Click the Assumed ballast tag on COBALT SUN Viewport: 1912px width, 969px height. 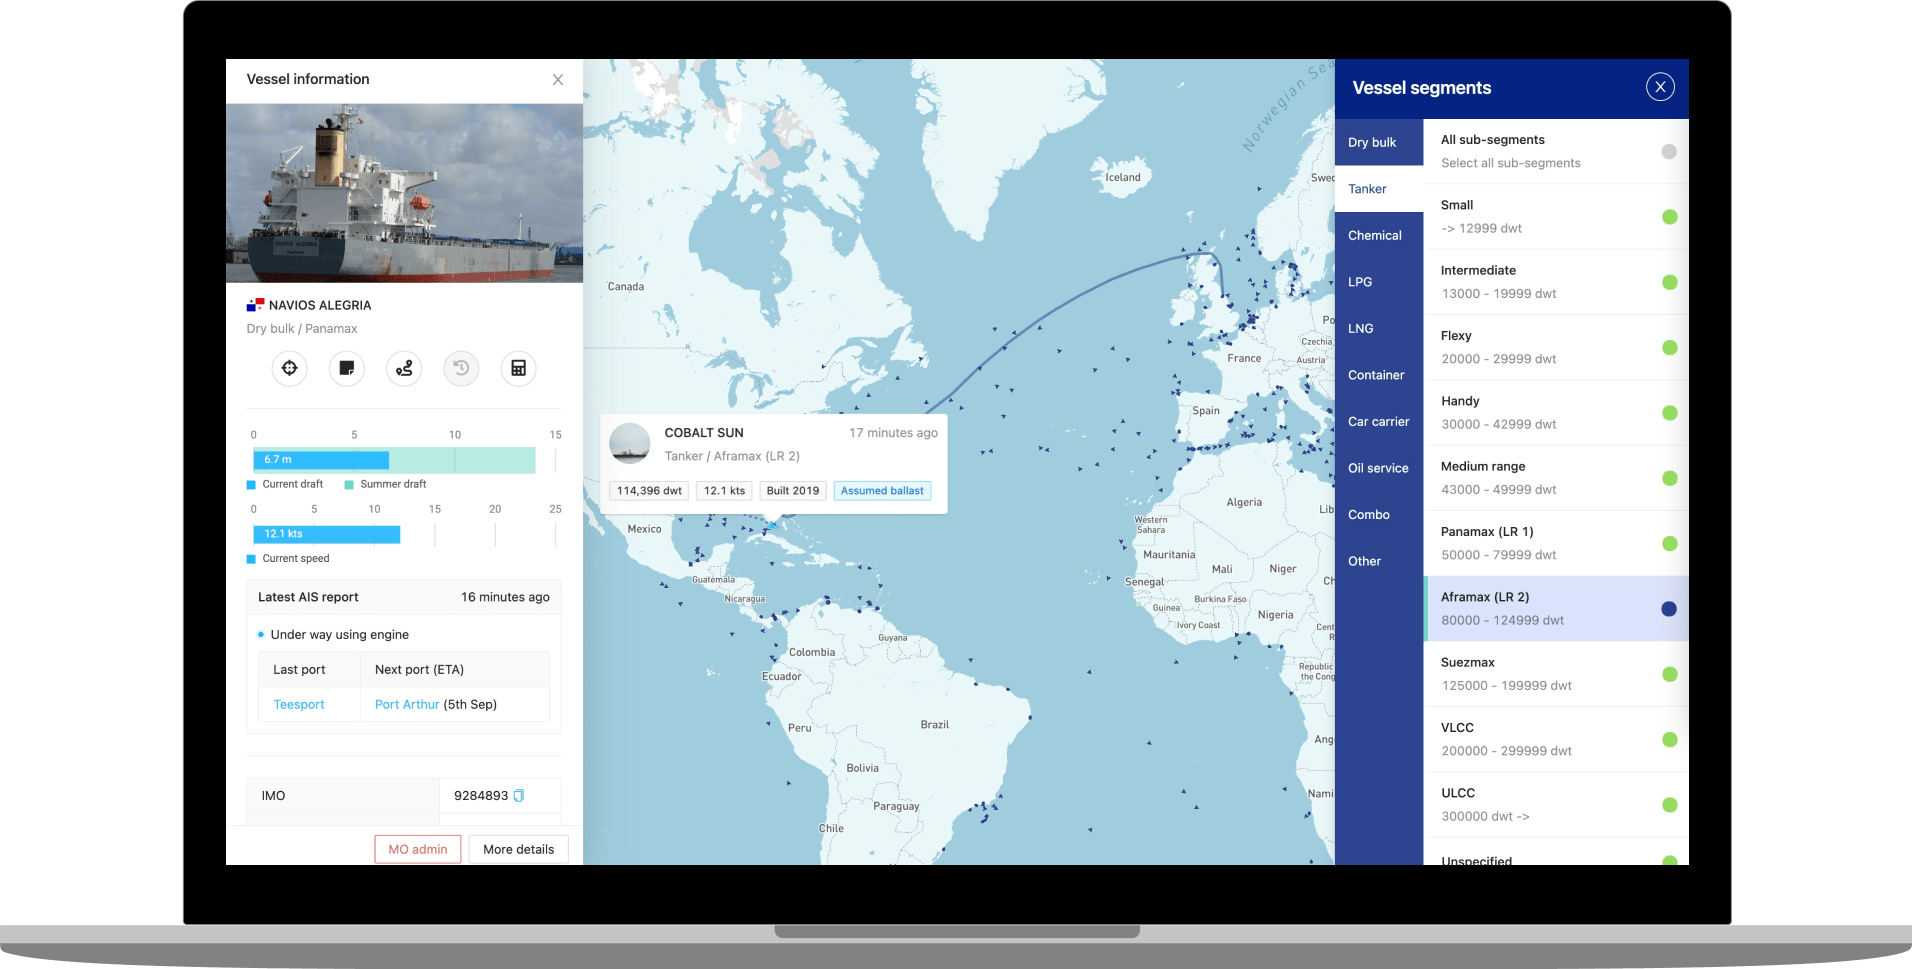point(881,490)
